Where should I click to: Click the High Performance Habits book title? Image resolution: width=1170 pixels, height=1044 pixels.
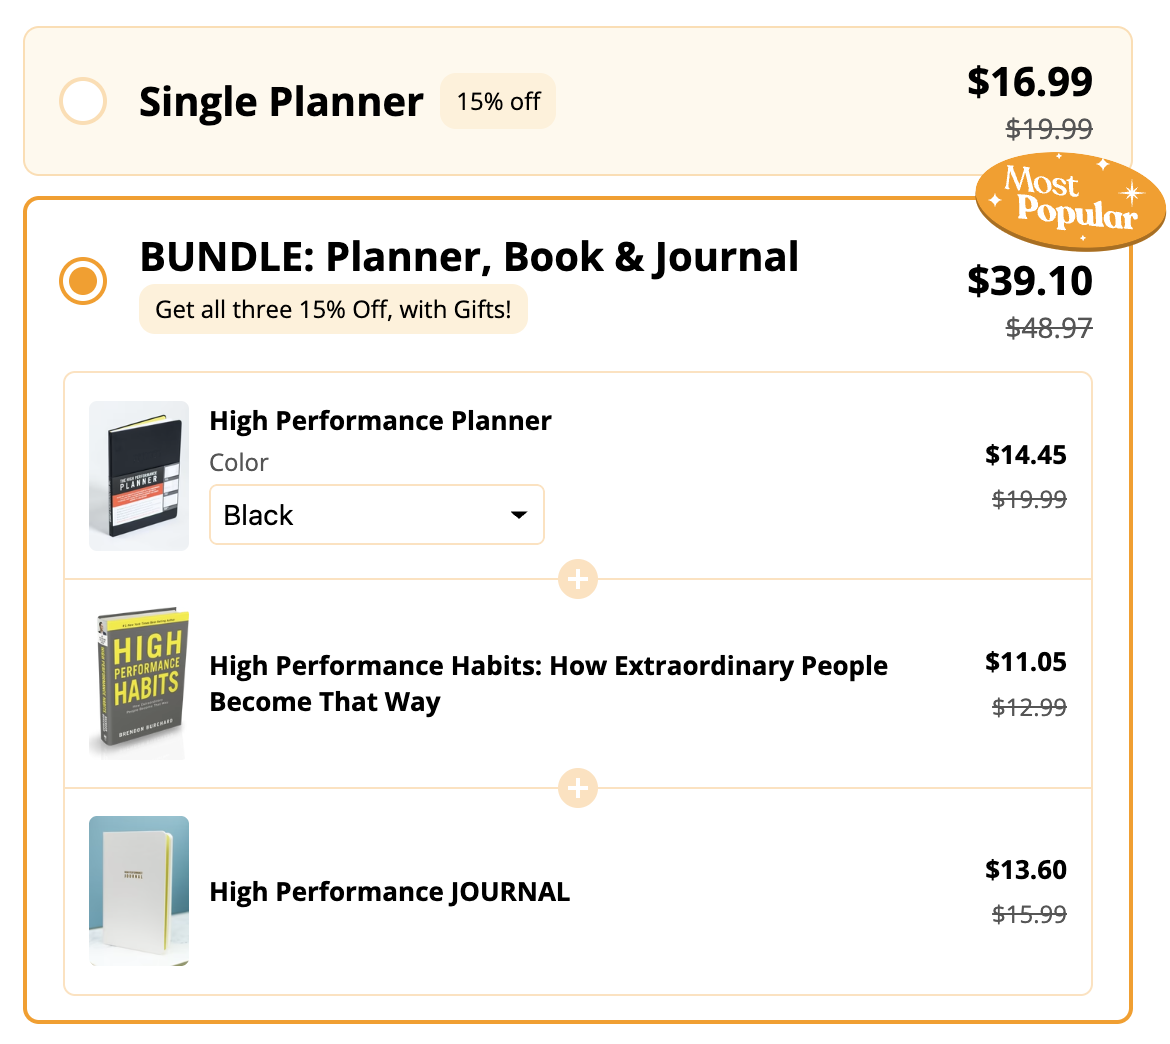click(548, 684)
